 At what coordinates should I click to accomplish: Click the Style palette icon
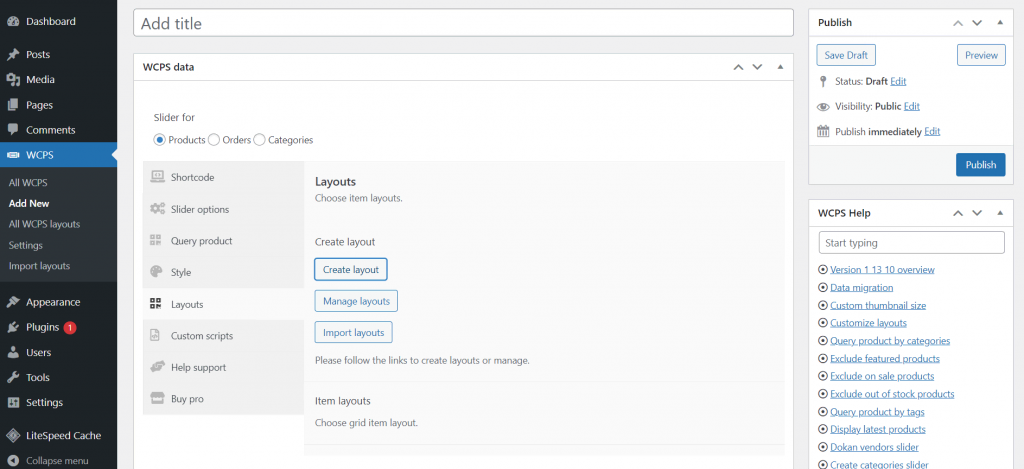pos(156,272)
